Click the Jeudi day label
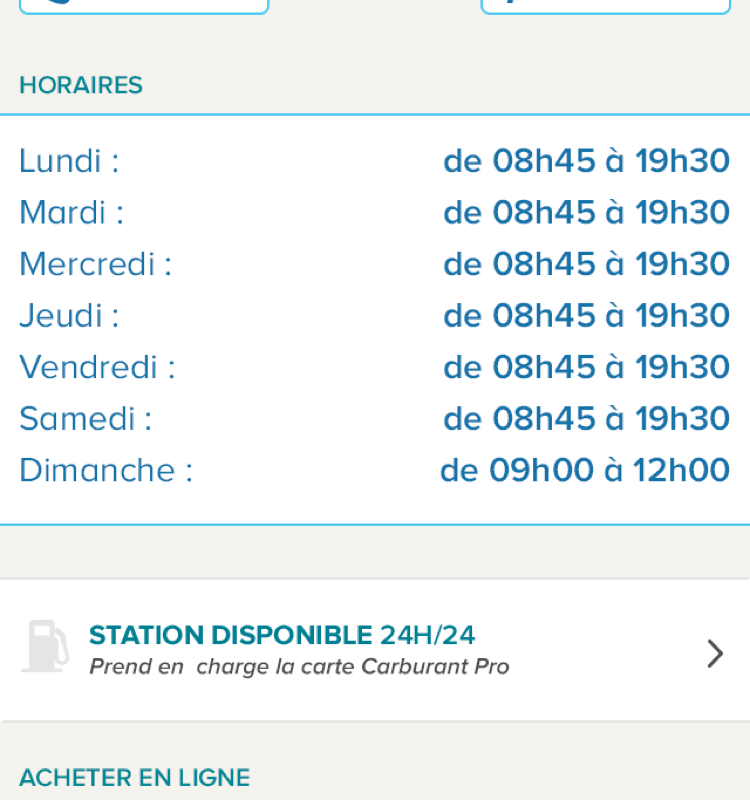The width and height of the screenshot is (750, 800). (69, 315)
